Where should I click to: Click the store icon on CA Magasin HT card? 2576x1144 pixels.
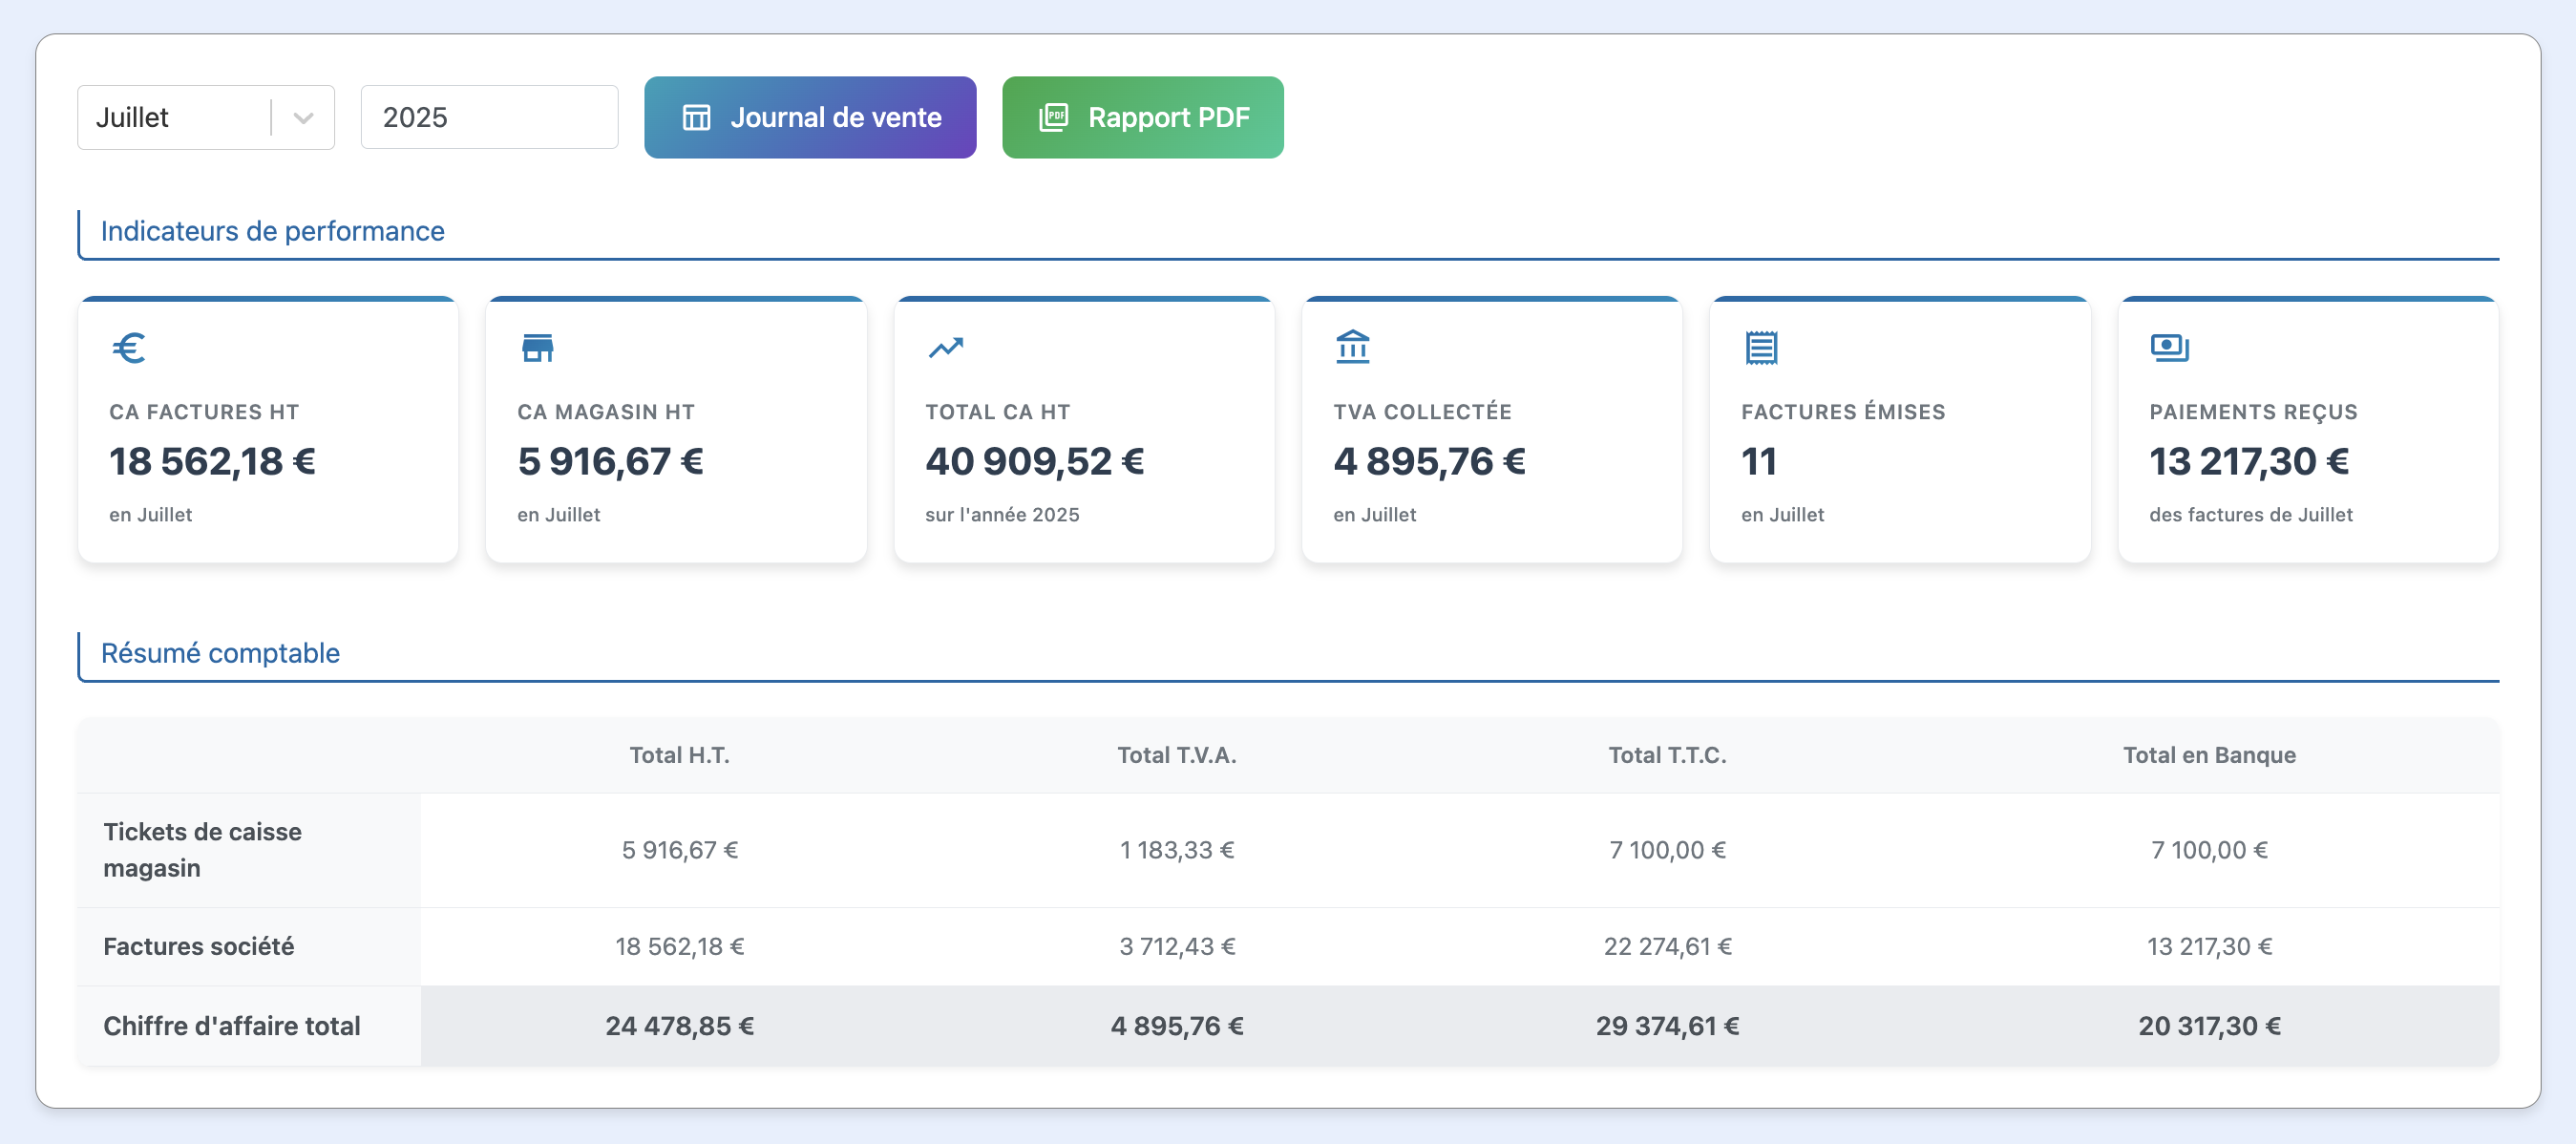537,348
